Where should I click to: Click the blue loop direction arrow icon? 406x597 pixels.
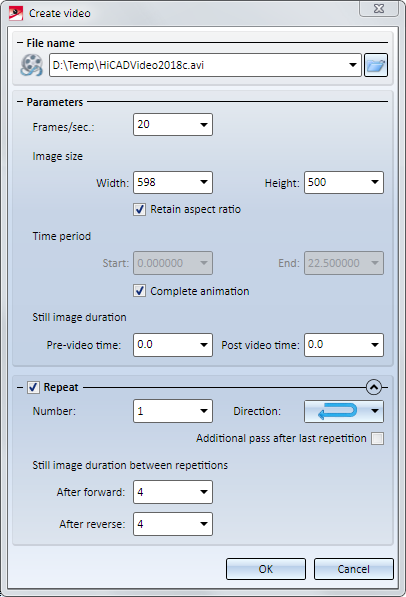[x=337, y=411]
